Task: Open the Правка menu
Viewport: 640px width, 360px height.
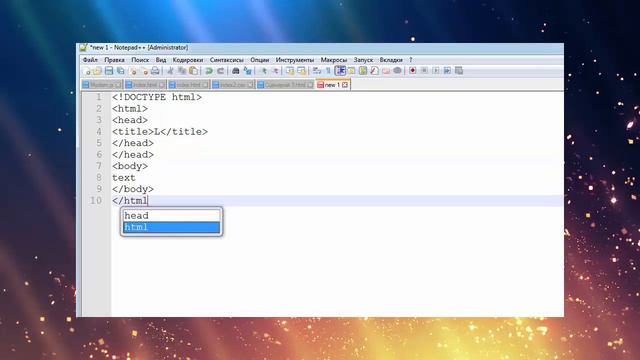Action: (114, 60)
